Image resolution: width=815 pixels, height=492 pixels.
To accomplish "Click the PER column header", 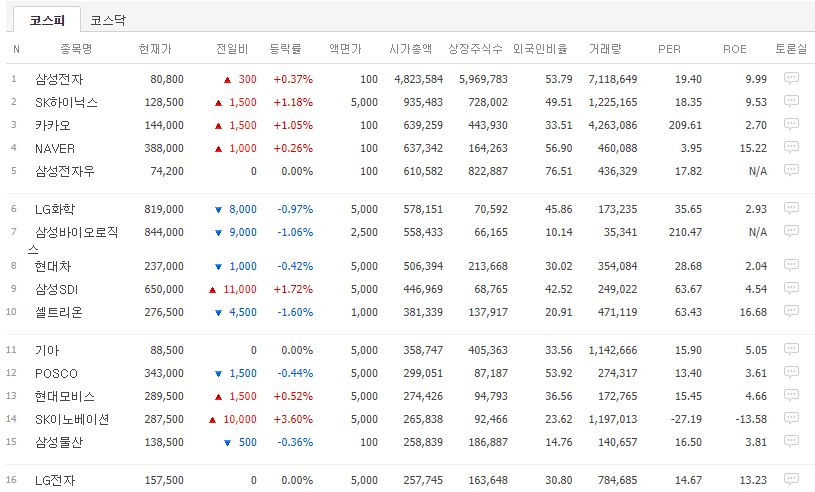I will [669, 49].
